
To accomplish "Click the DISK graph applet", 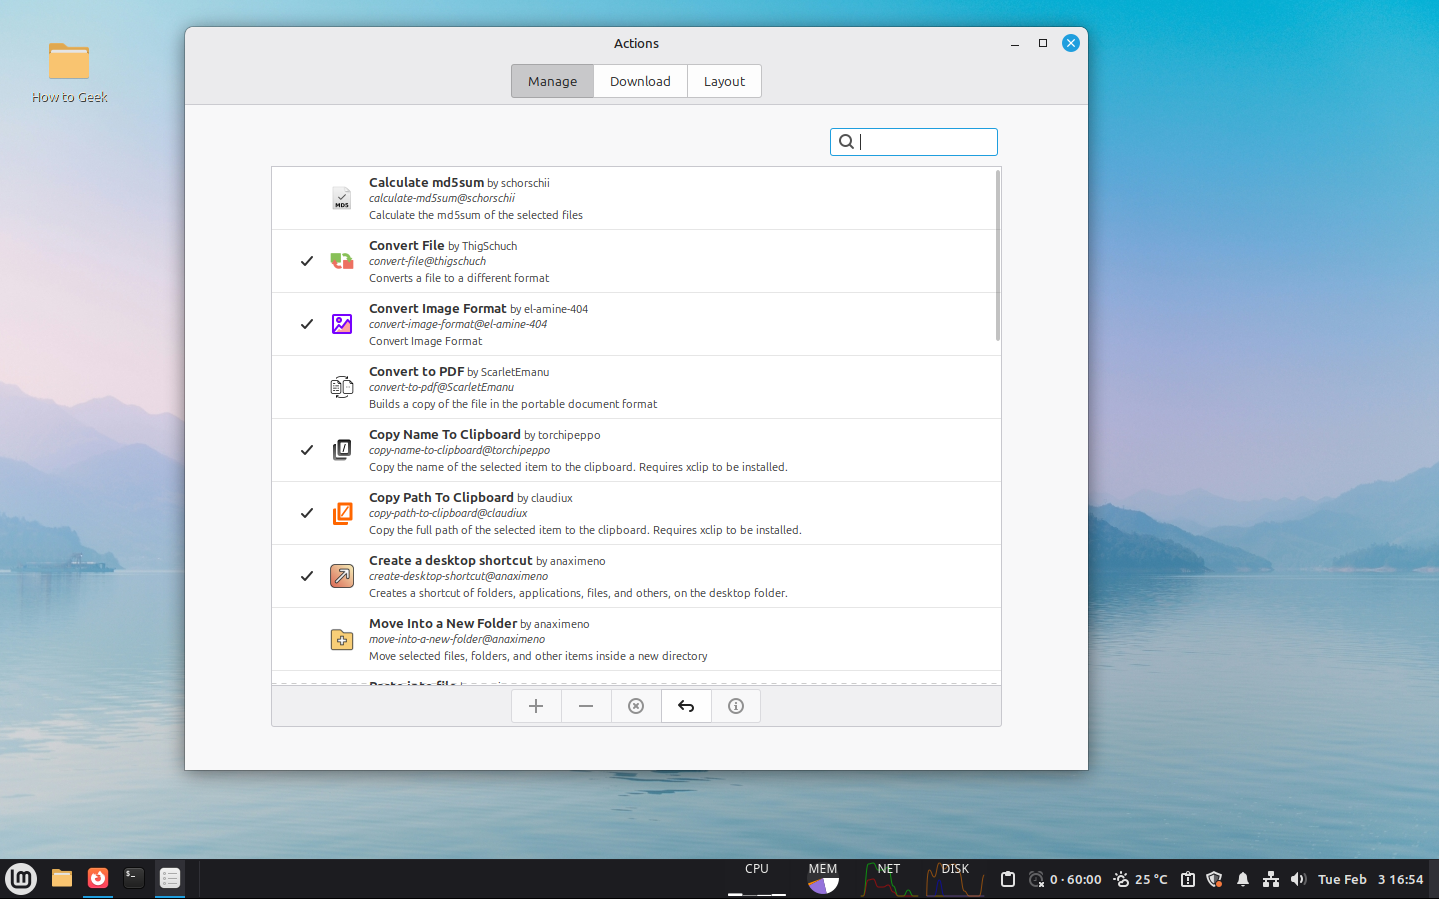I will [x=955, y=879].
